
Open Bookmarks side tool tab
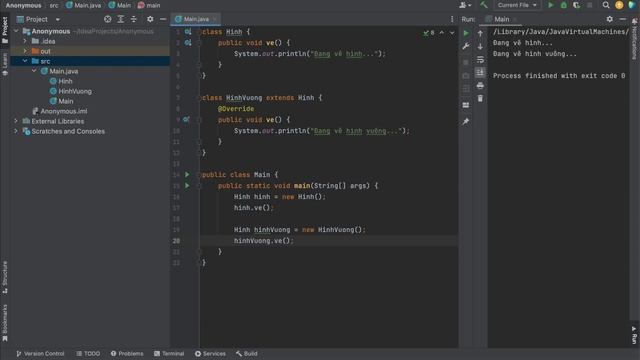[5, 322]
